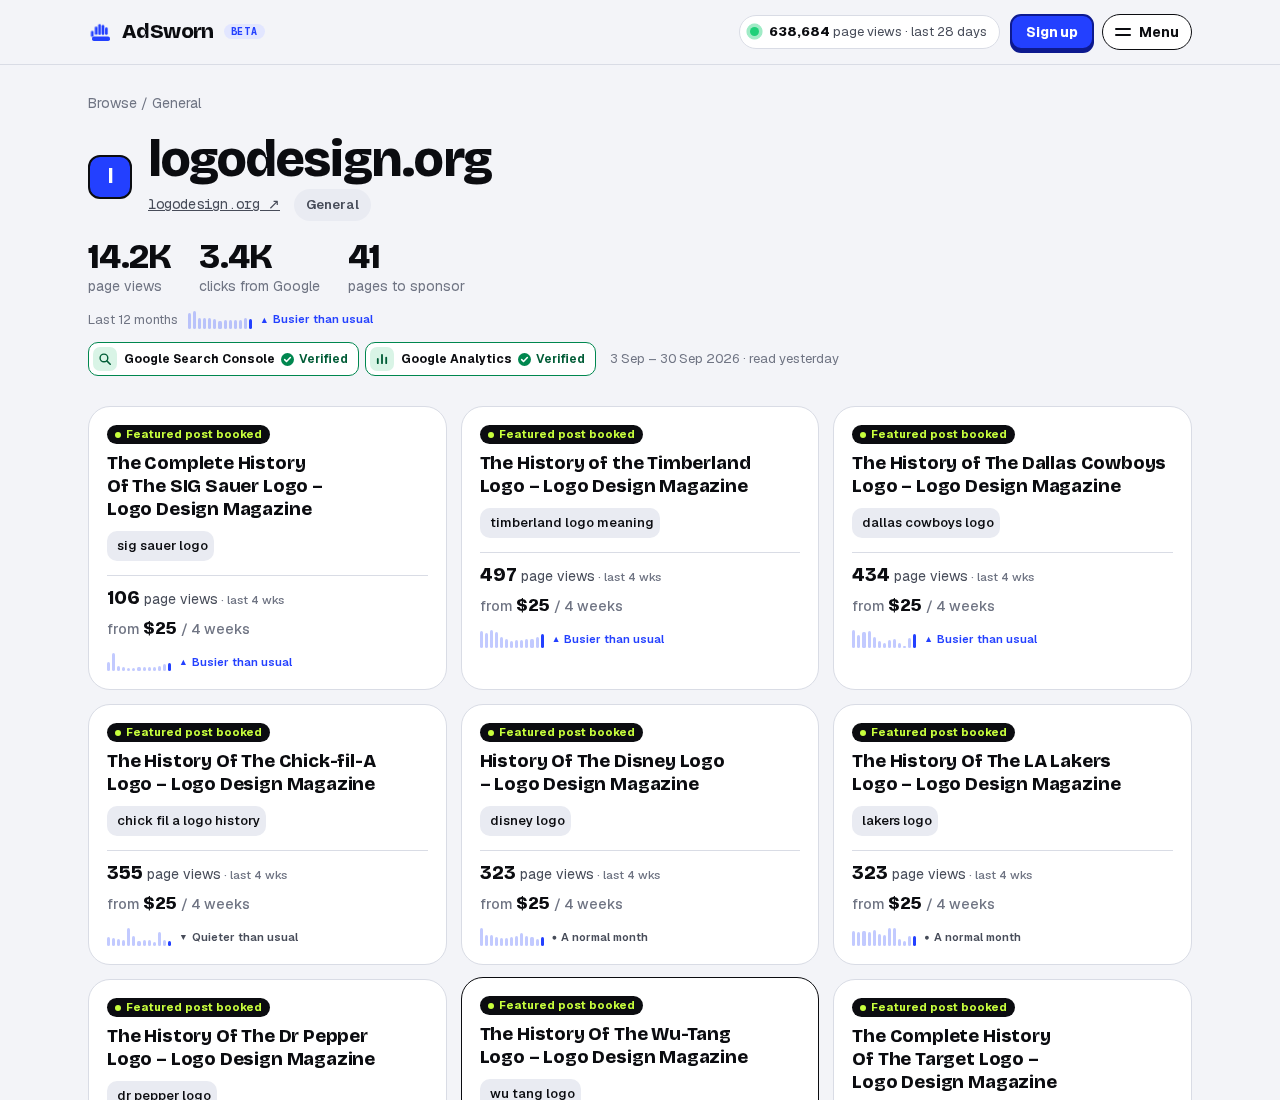Click the AdSworn hand logo icon
The height and width of the screenshot is (1100, 1280).
[100, 32]
